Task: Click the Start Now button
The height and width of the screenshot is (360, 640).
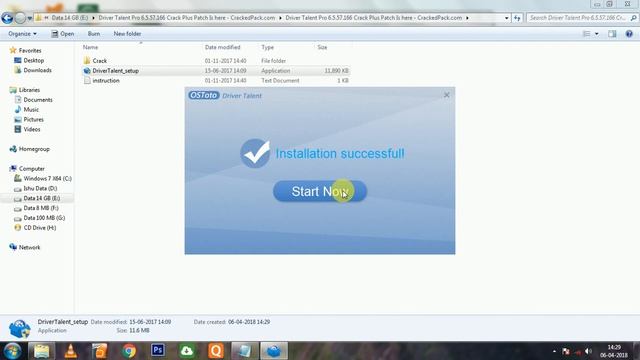Action: point(320,191)
